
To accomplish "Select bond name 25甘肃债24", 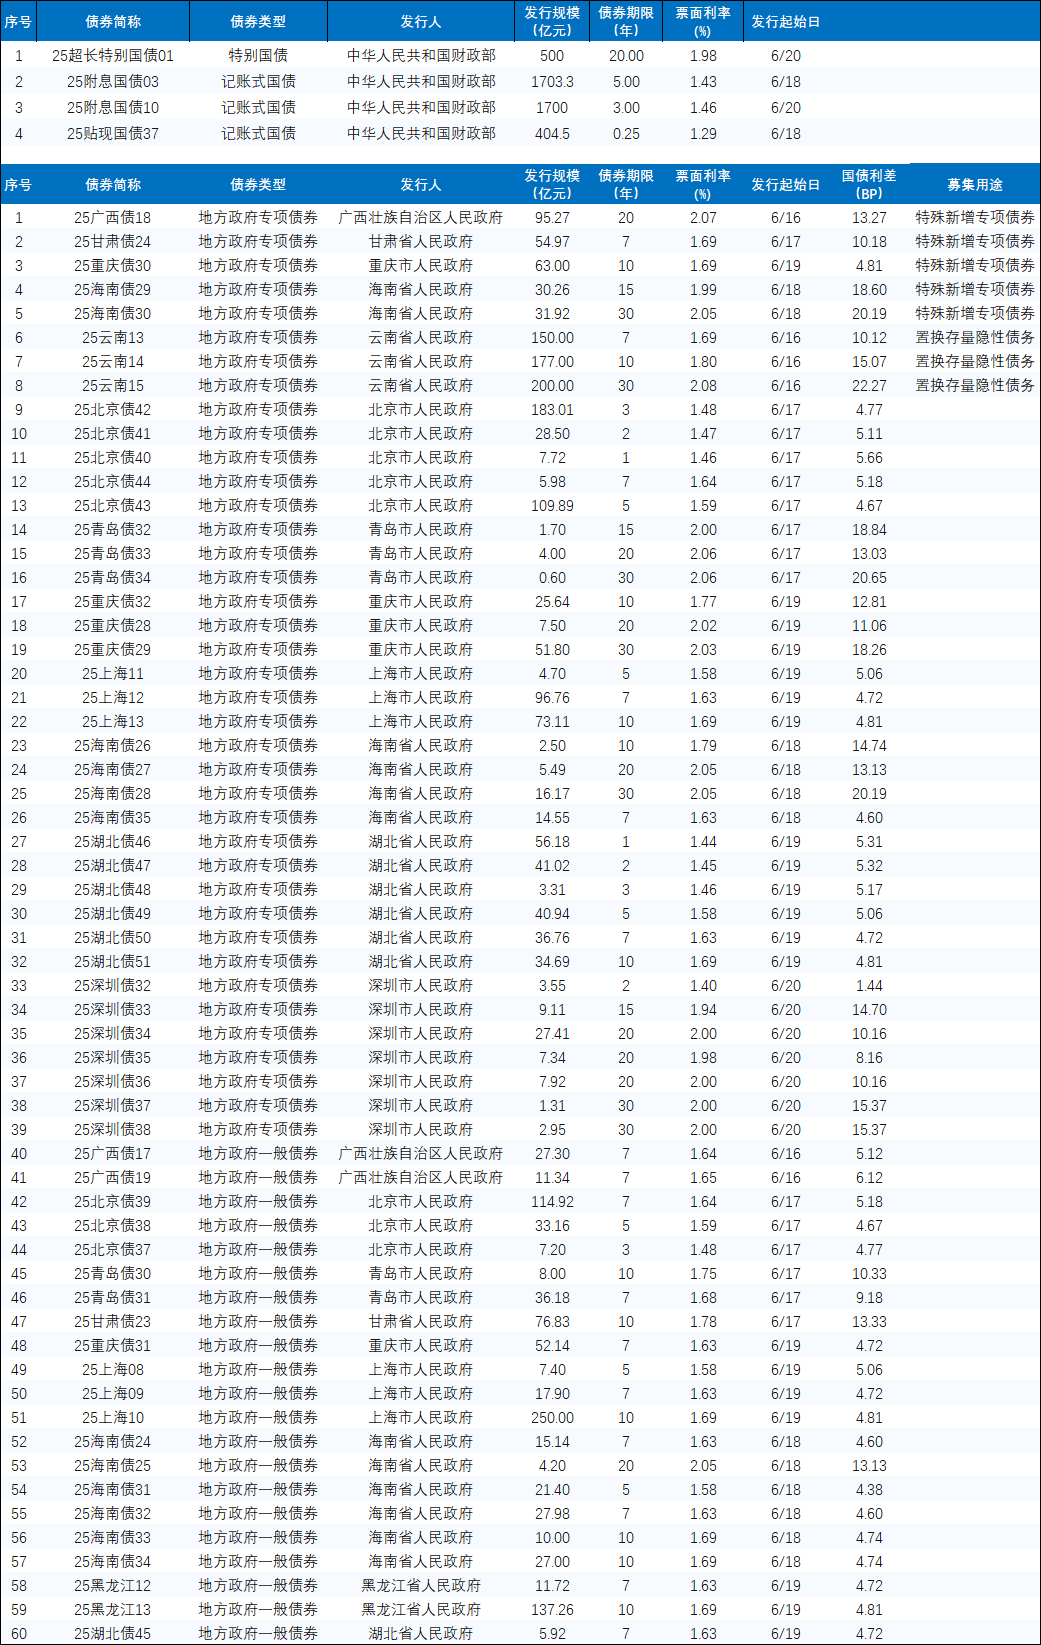I will coord(113,242).
